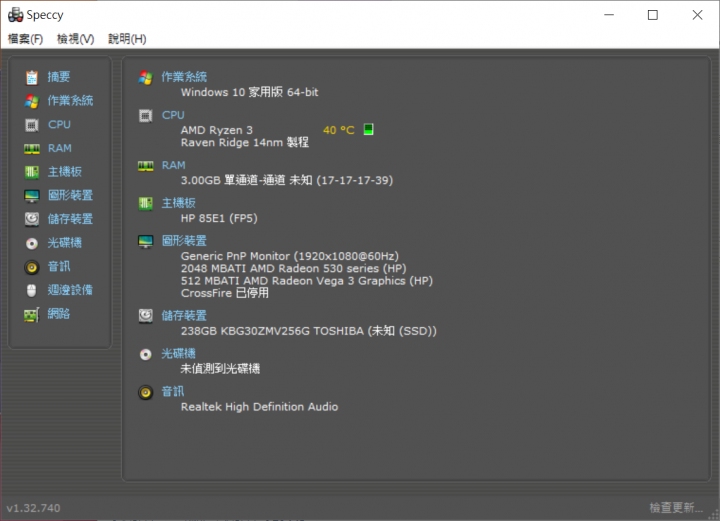Click 檢查更新... link in status bar
This screenshot has height=521, width=720.
click(x=676, y=508)
